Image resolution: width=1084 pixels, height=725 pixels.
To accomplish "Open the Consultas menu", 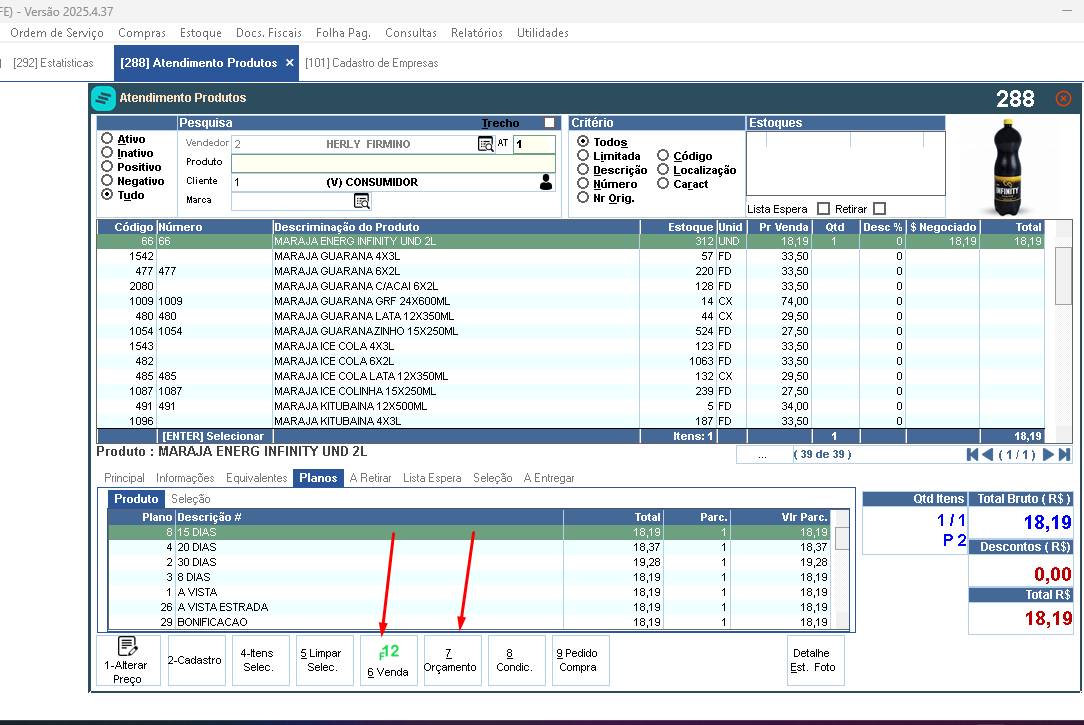I will click(x=411, y=32).
